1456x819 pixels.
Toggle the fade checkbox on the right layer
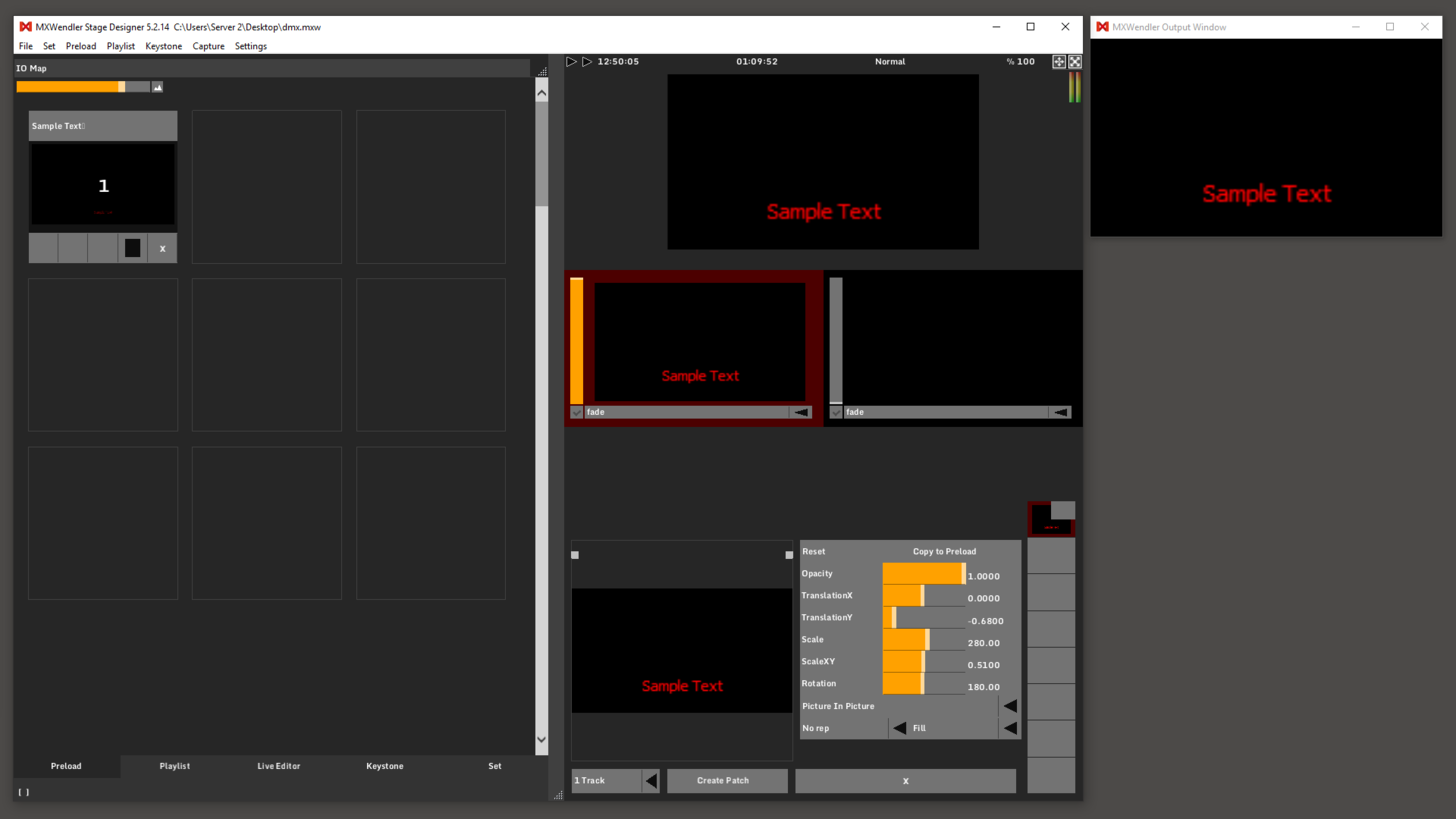[x=836, y=411]
